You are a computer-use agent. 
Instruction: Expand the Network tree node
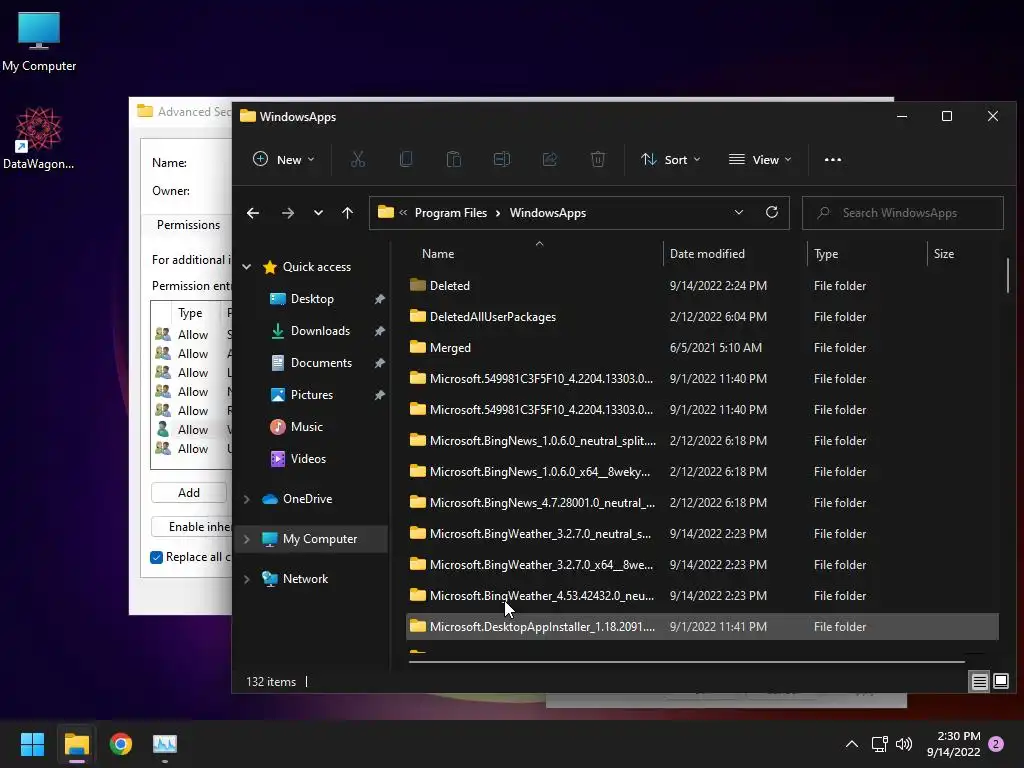pos(247,579)
